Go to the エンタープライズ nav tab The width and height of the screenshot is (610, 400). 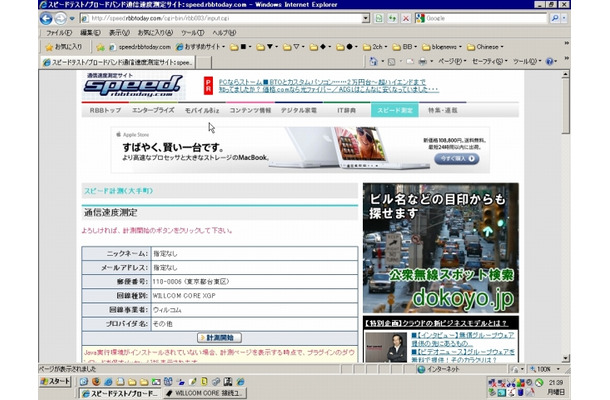click(x=153, y=111)
